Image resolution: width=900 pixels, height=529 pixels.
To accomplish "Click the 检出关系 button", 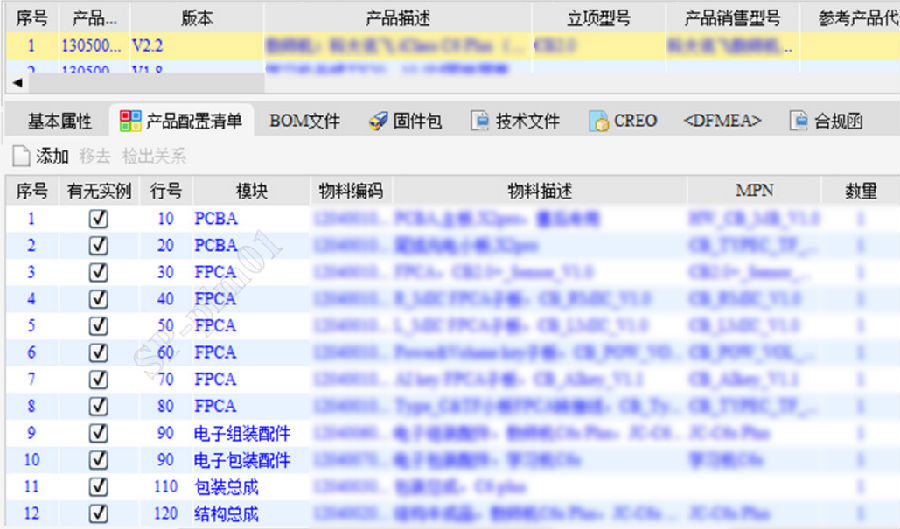I will tap(153, 156).
